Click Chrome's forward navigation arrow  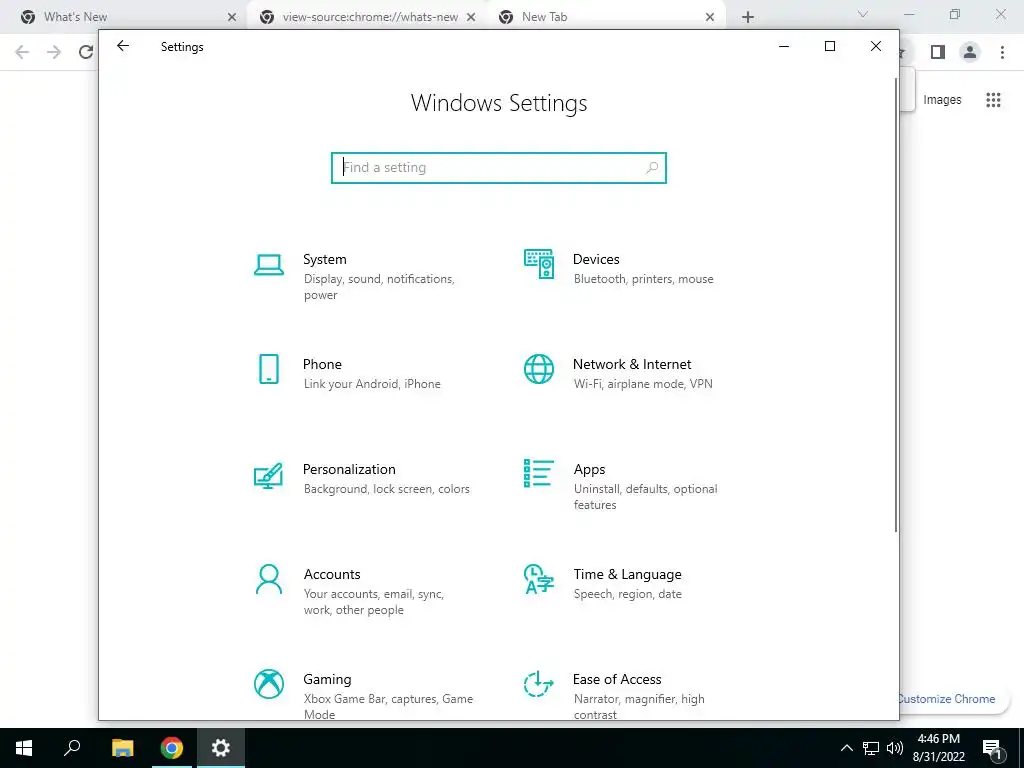click(54, 52)
